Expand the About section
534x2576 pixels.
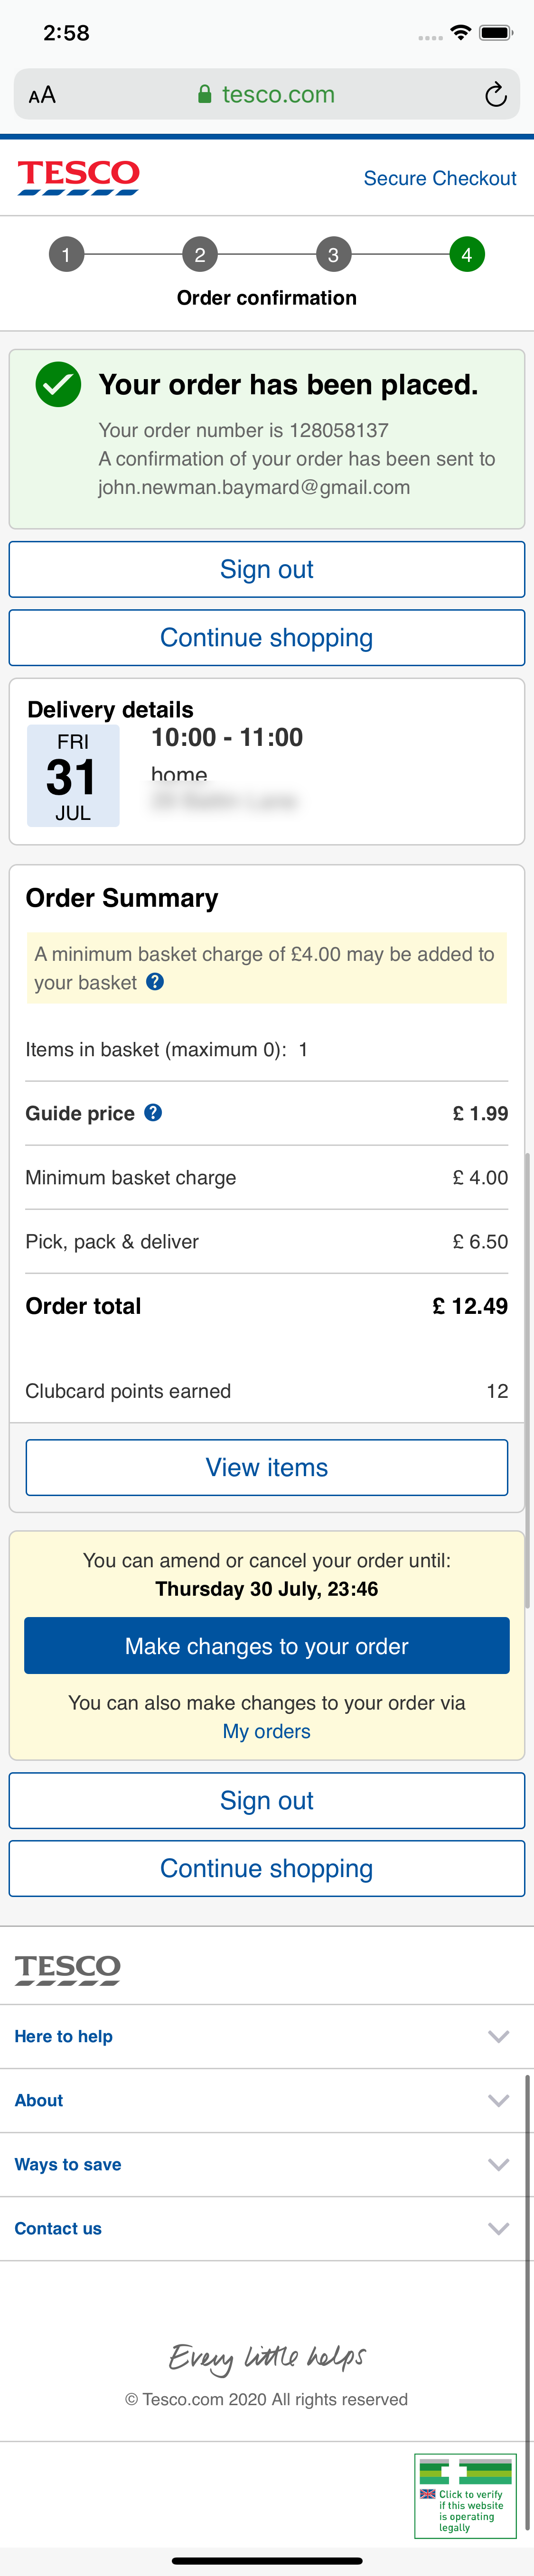pos(267,2100)
